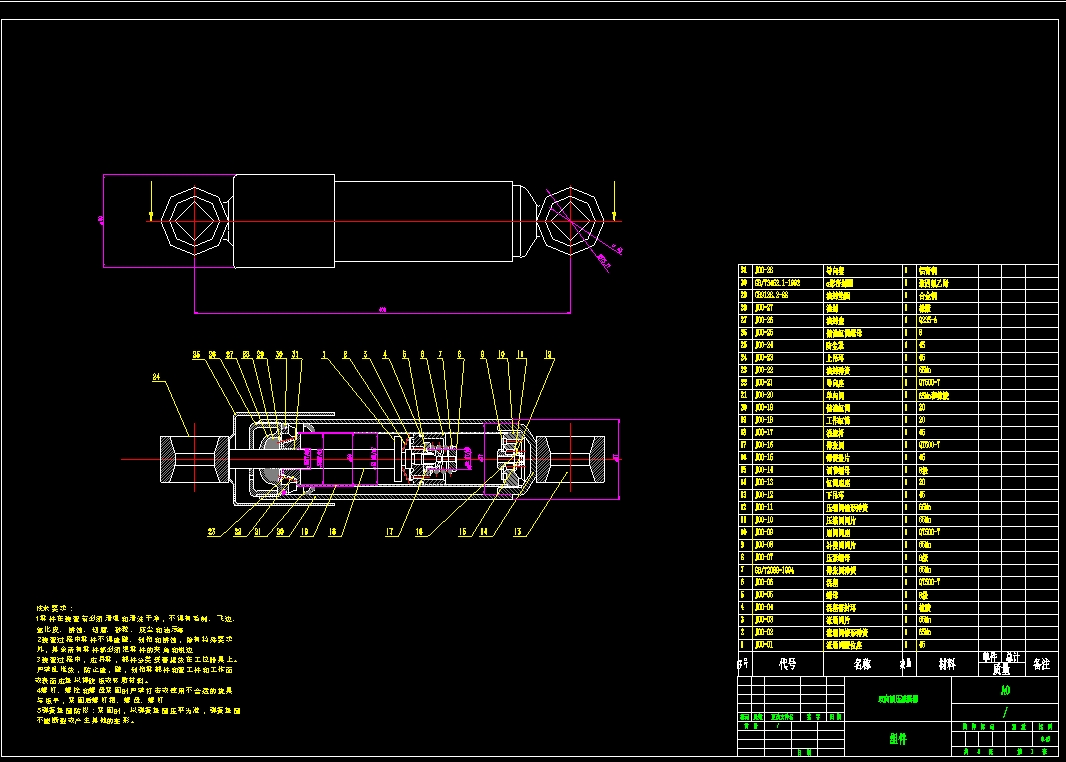
Task: Select part balloon number 15 below section view
Action: 462,532
